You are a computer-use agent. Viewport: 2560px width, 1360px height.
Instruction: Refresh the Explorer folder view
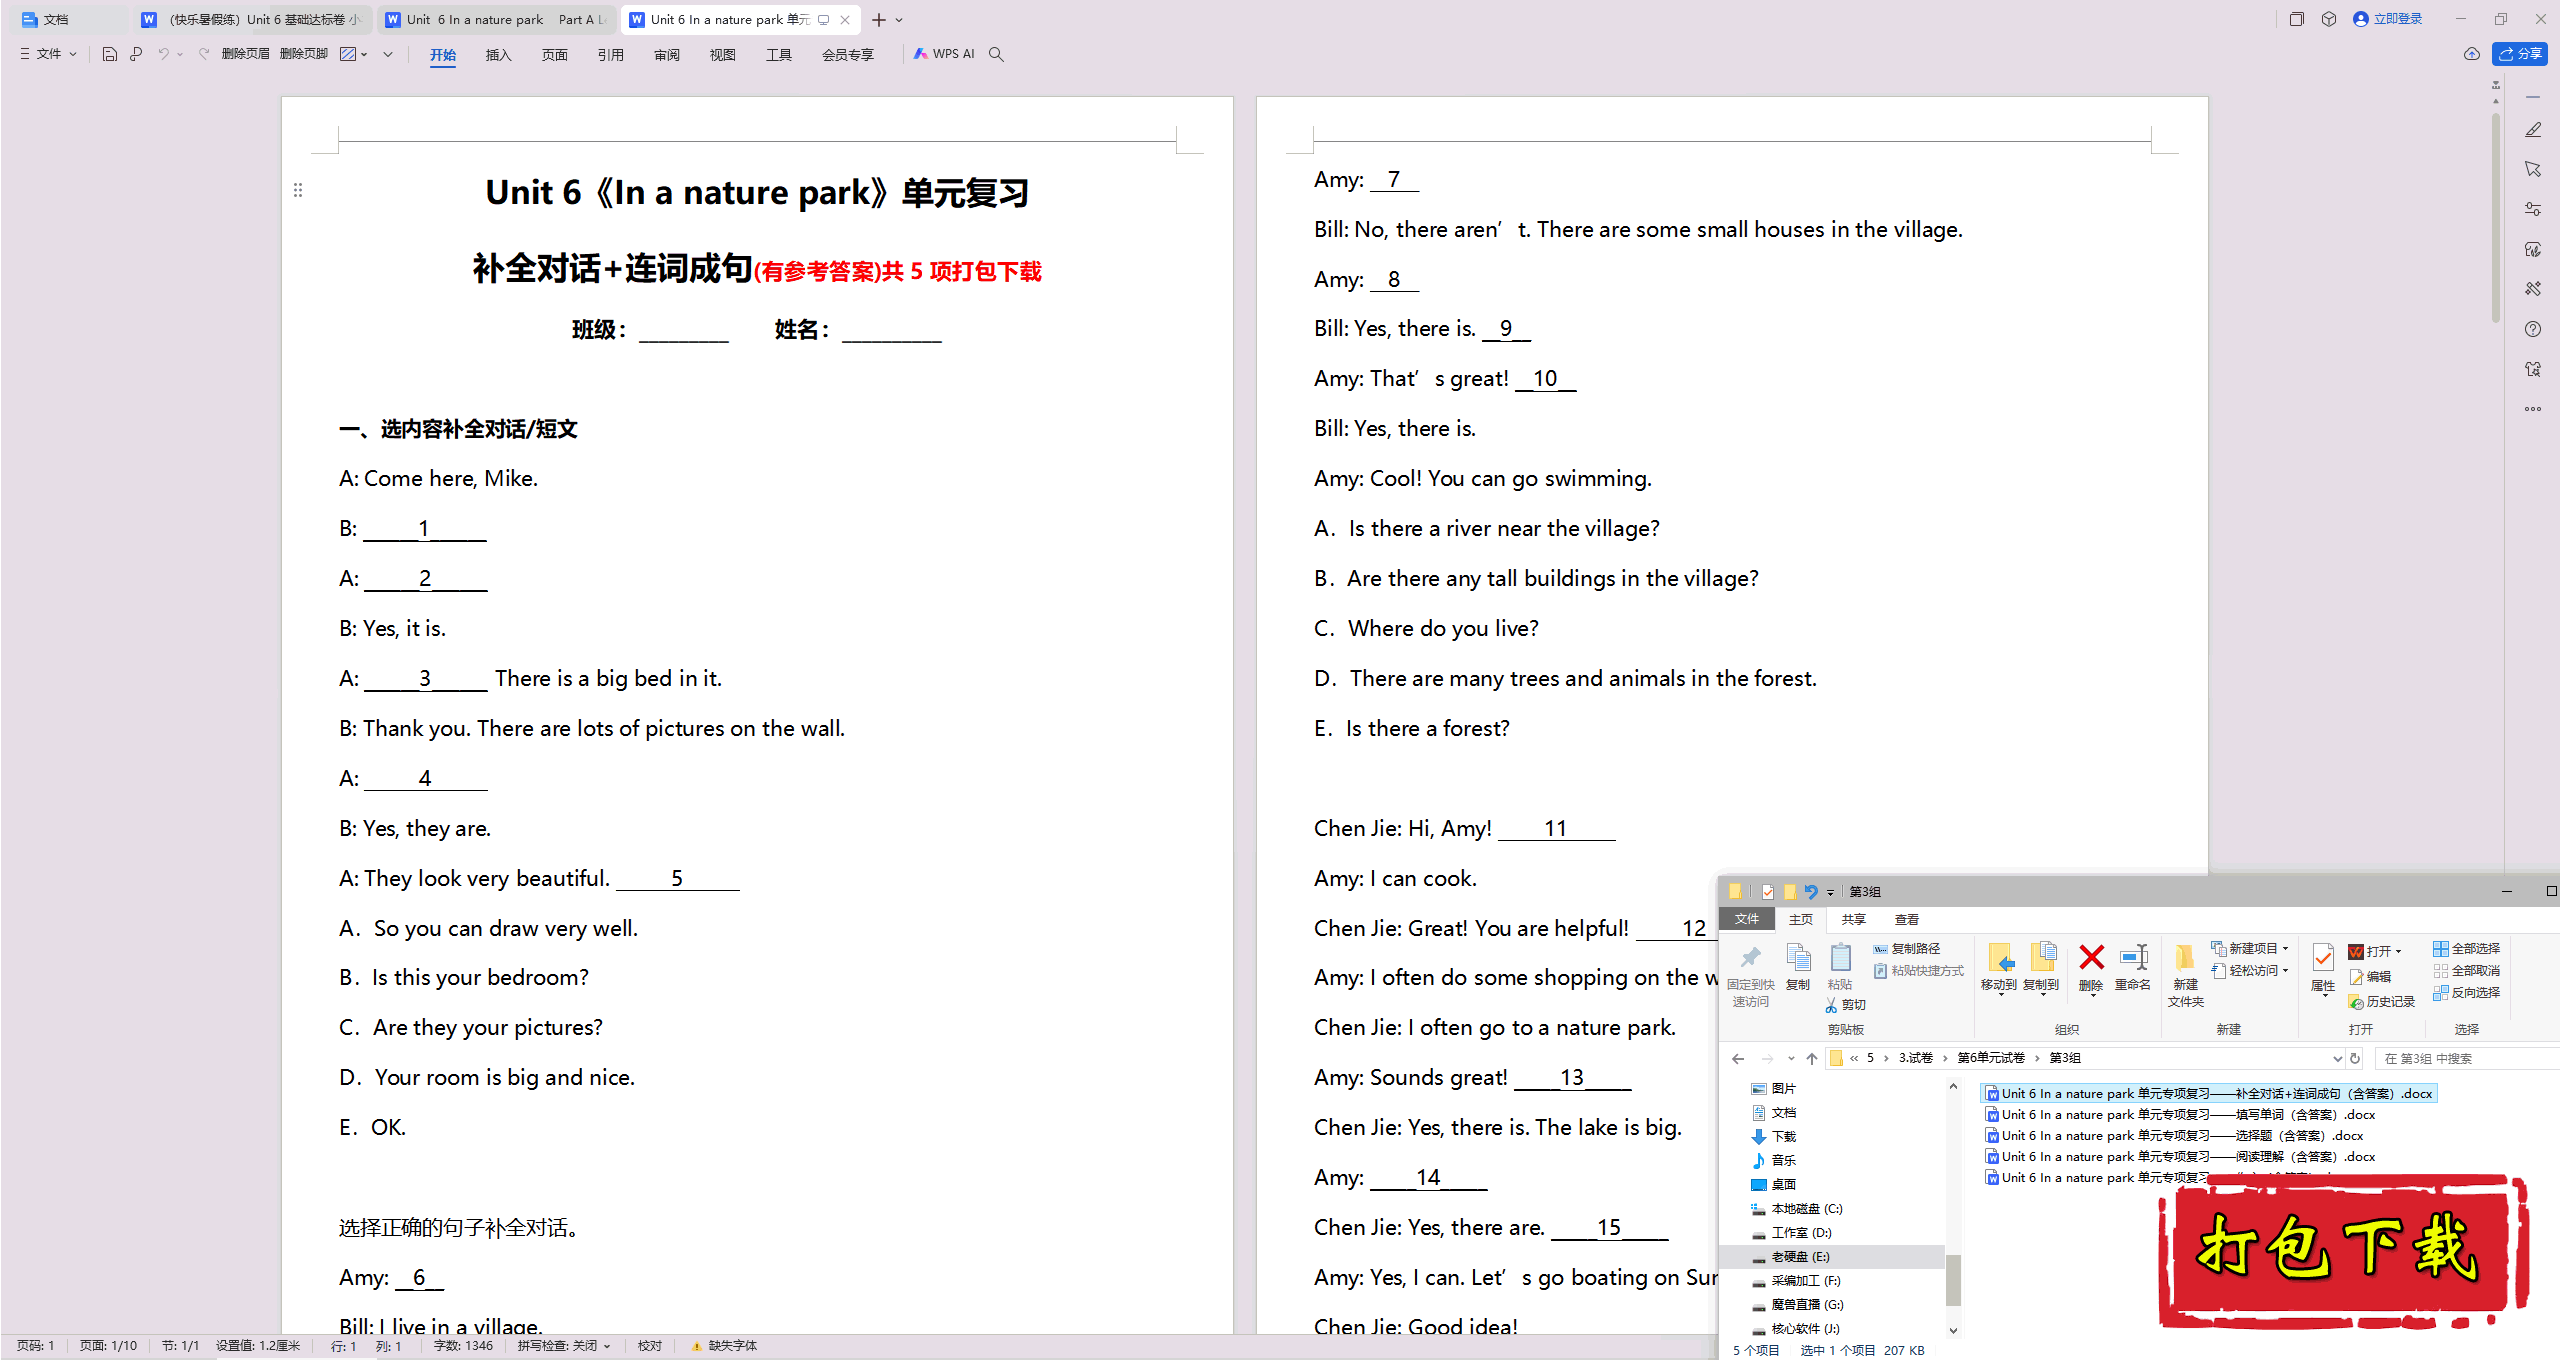coord(2355,1059)
